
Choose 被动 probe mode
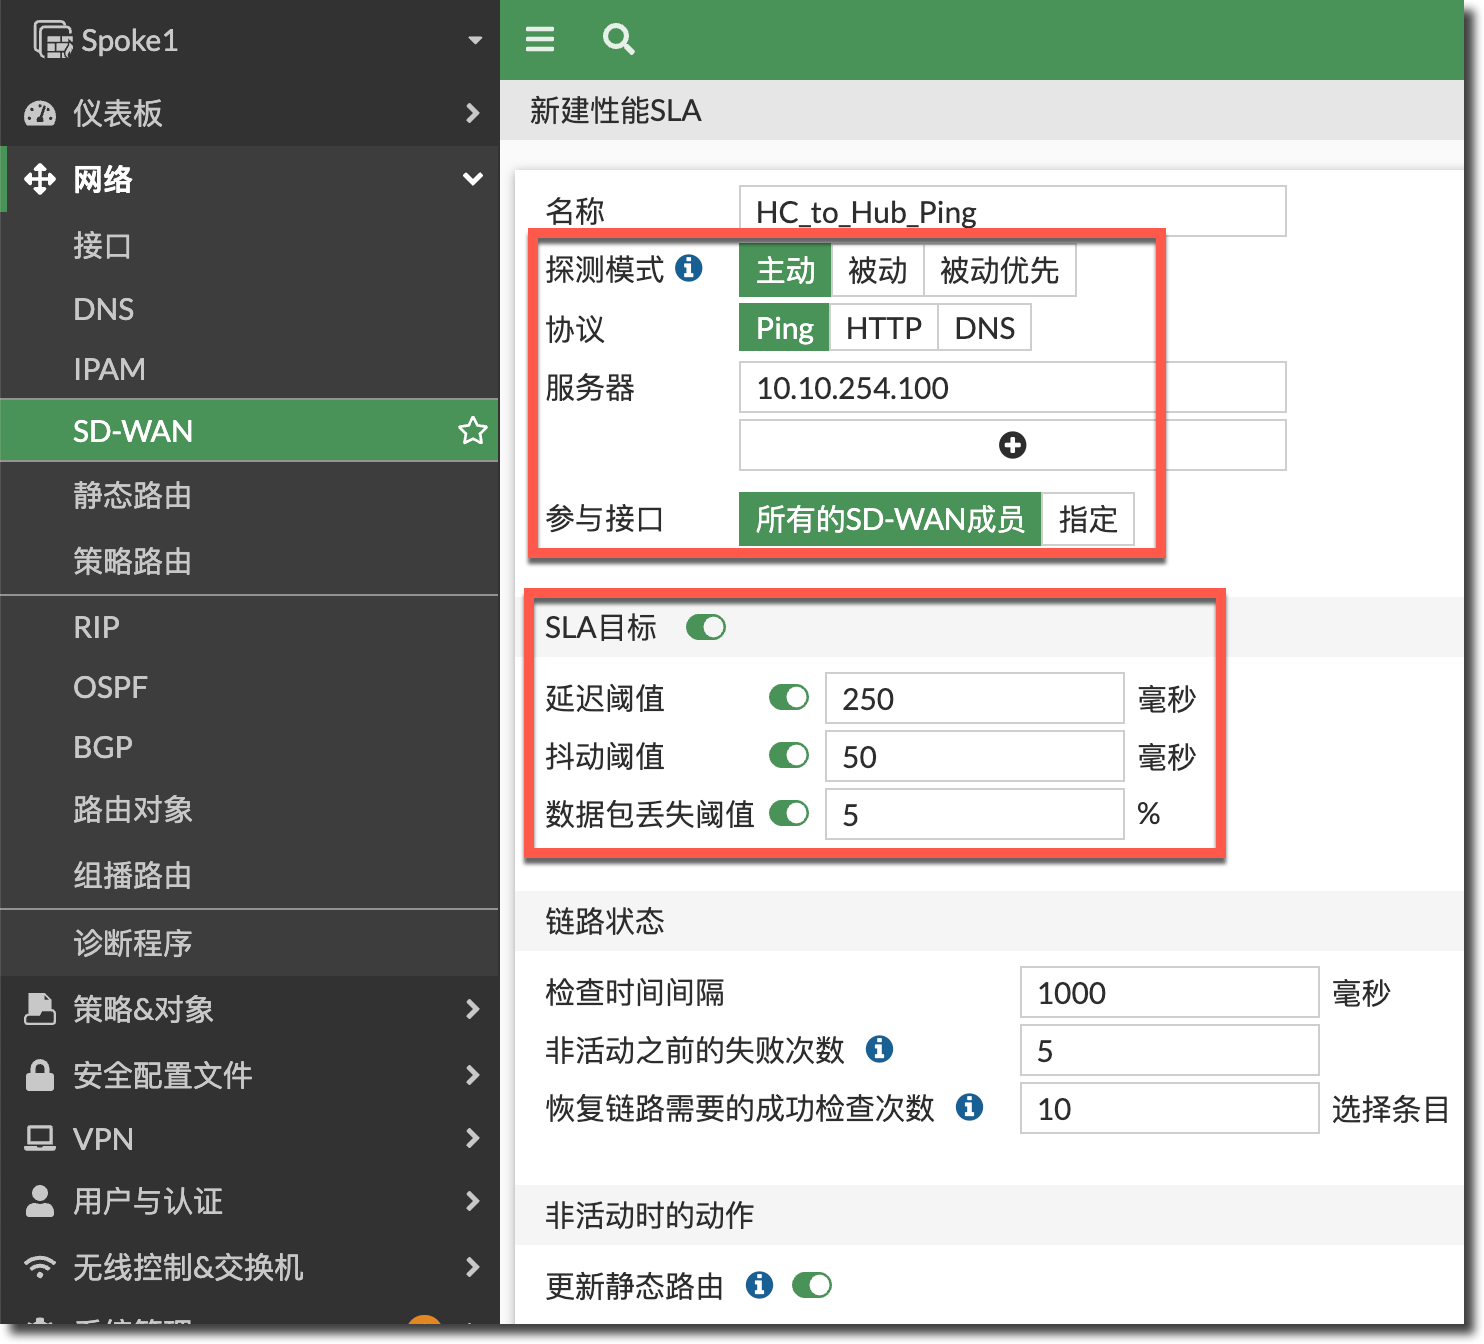877,270
